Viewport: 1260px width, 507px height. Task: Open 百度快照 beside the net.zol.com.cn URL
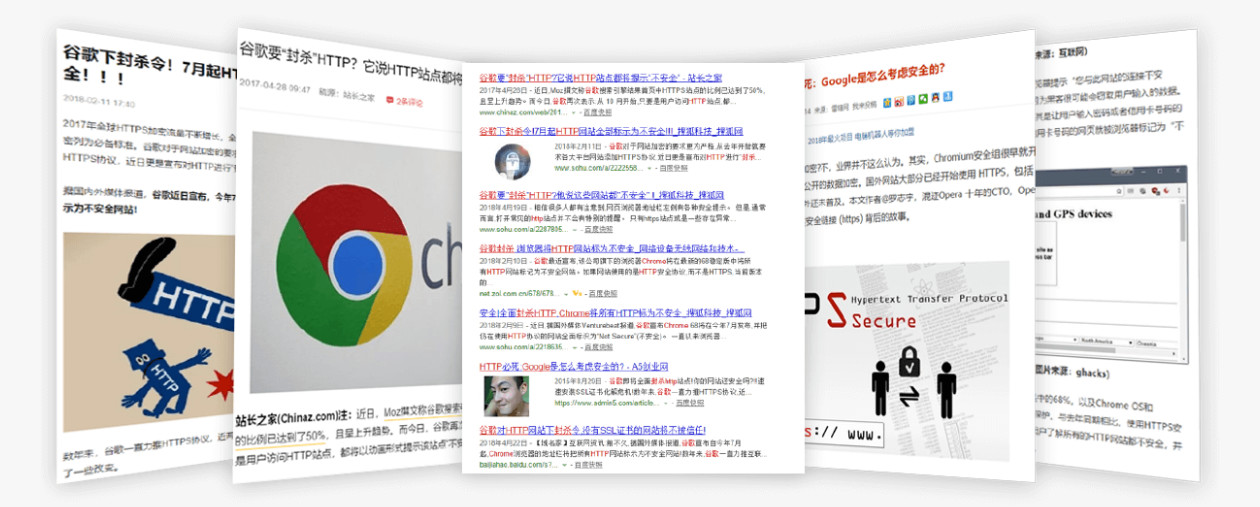(603, 293)
